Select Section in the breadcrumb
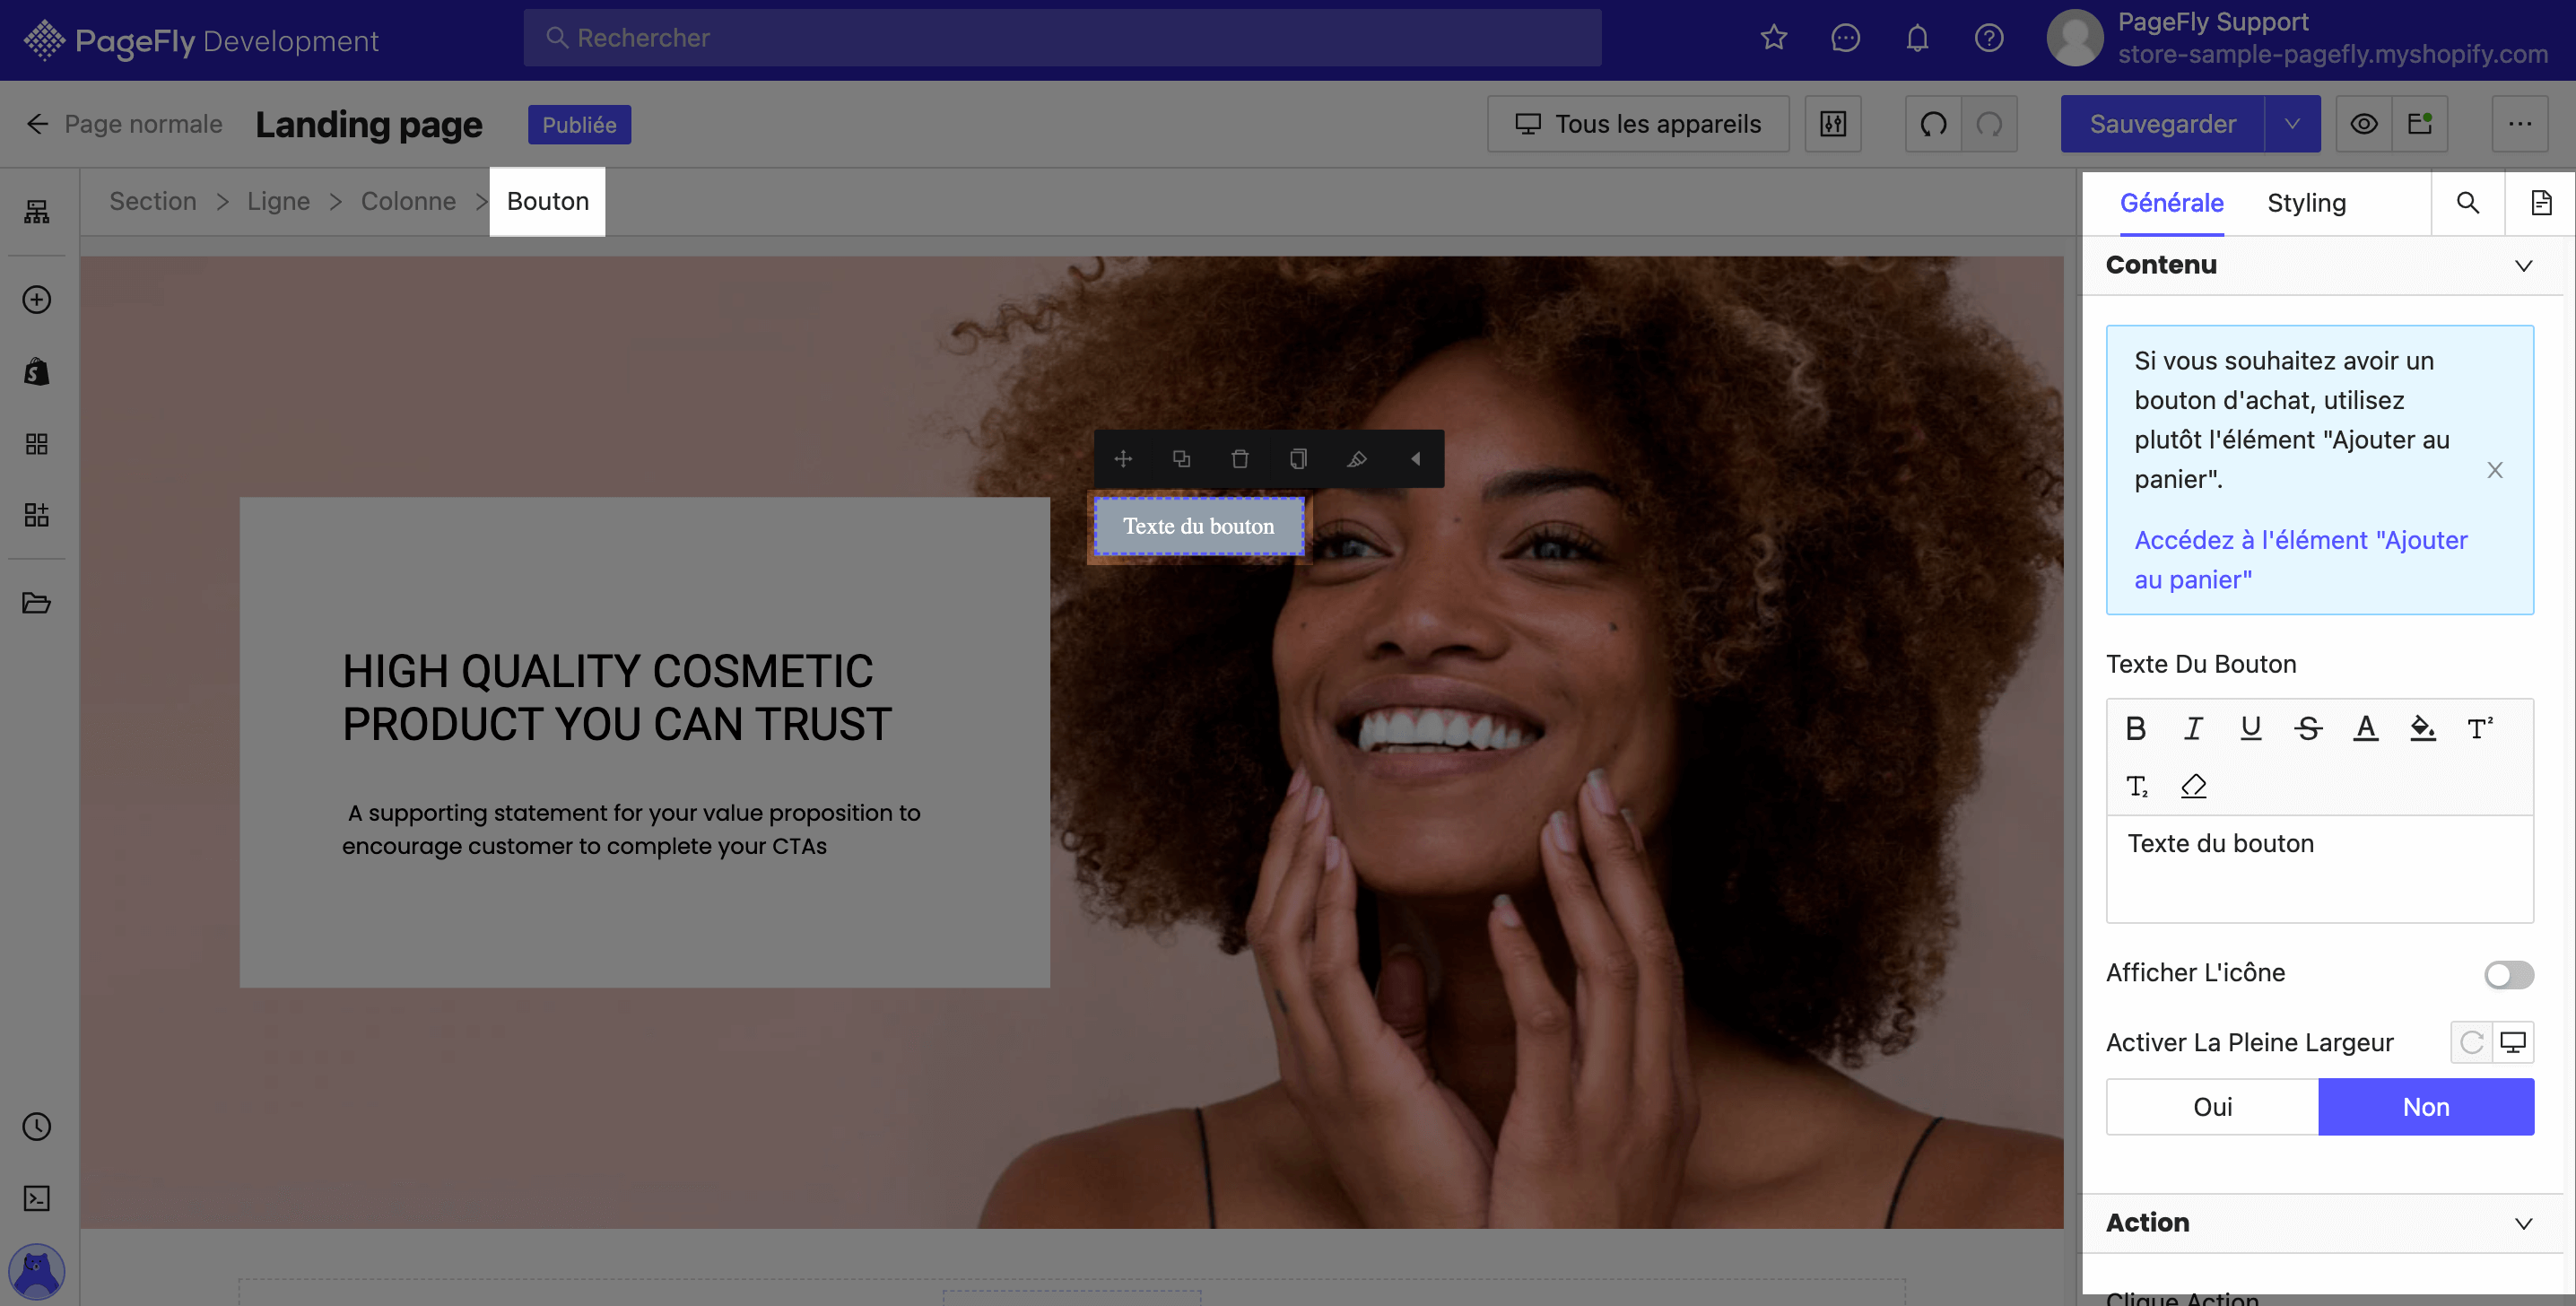 tap(153, 202)
